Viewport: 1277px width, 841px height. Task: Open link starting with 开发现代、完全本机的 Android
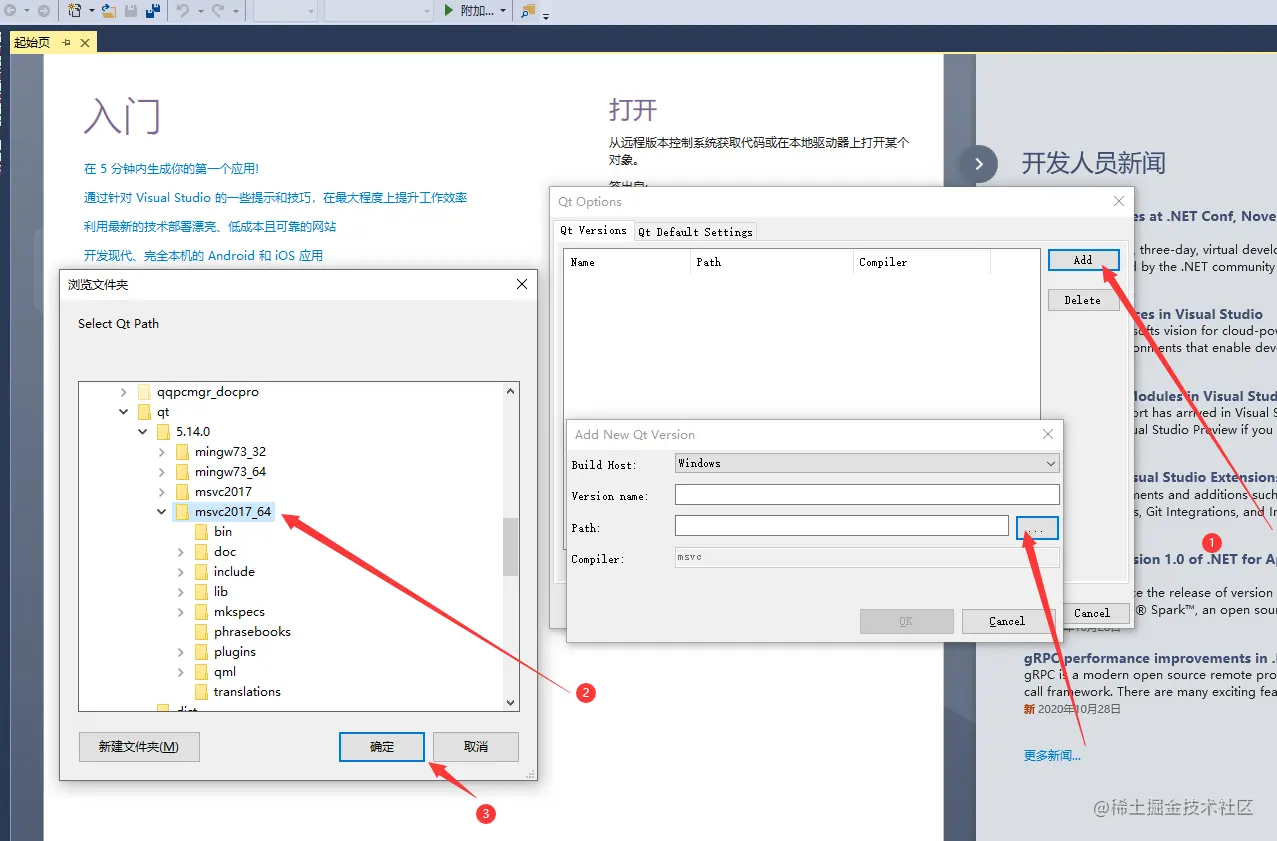(203, 256)
